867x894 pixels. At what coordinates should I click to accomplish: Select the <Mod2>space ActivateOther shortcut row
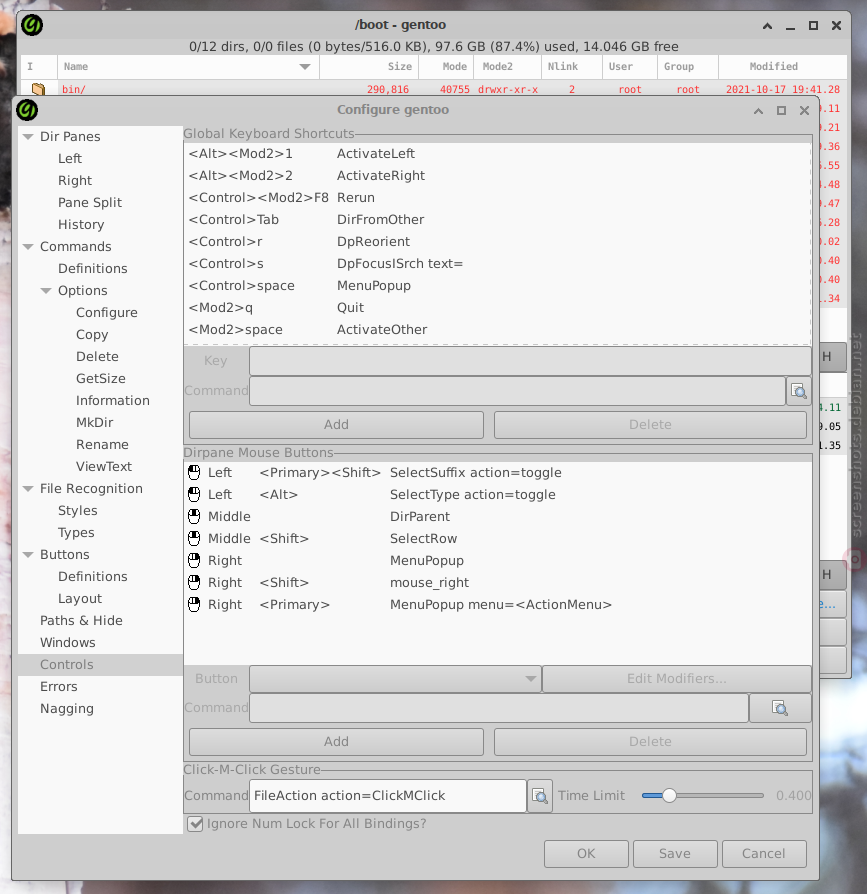498,330
